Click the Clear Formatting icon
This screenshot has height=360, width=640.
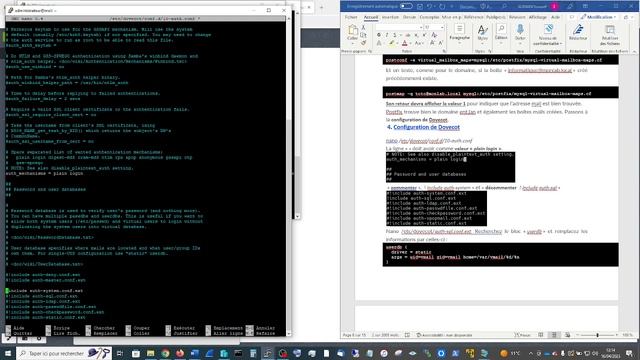(433, 35)
